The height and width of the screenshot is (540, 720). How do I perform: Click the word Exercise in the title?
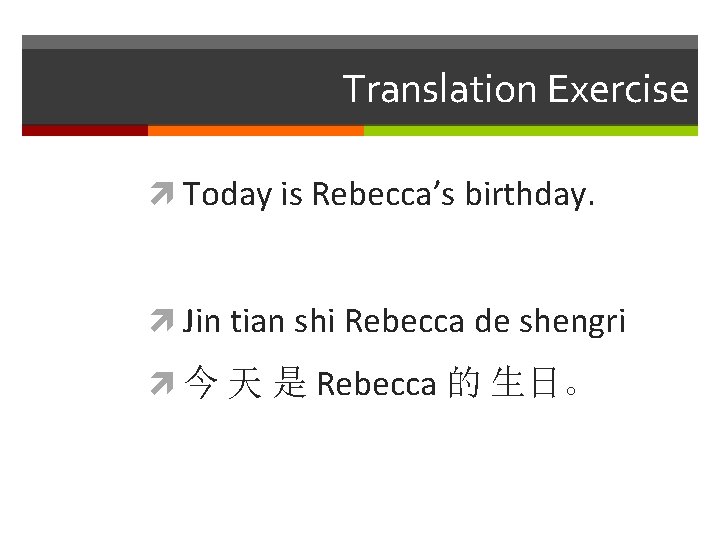click(618, 89)
